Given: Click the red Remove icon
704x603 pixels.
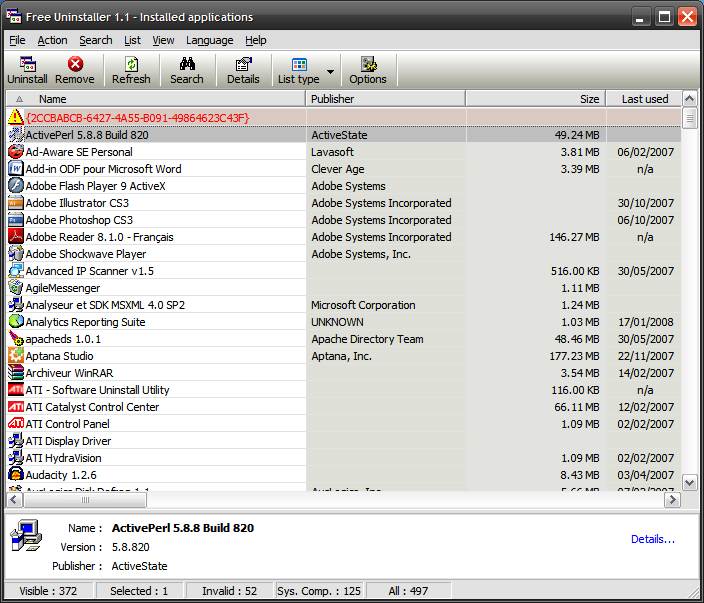Looking at the screenshot, I should [x=75, y=64].
